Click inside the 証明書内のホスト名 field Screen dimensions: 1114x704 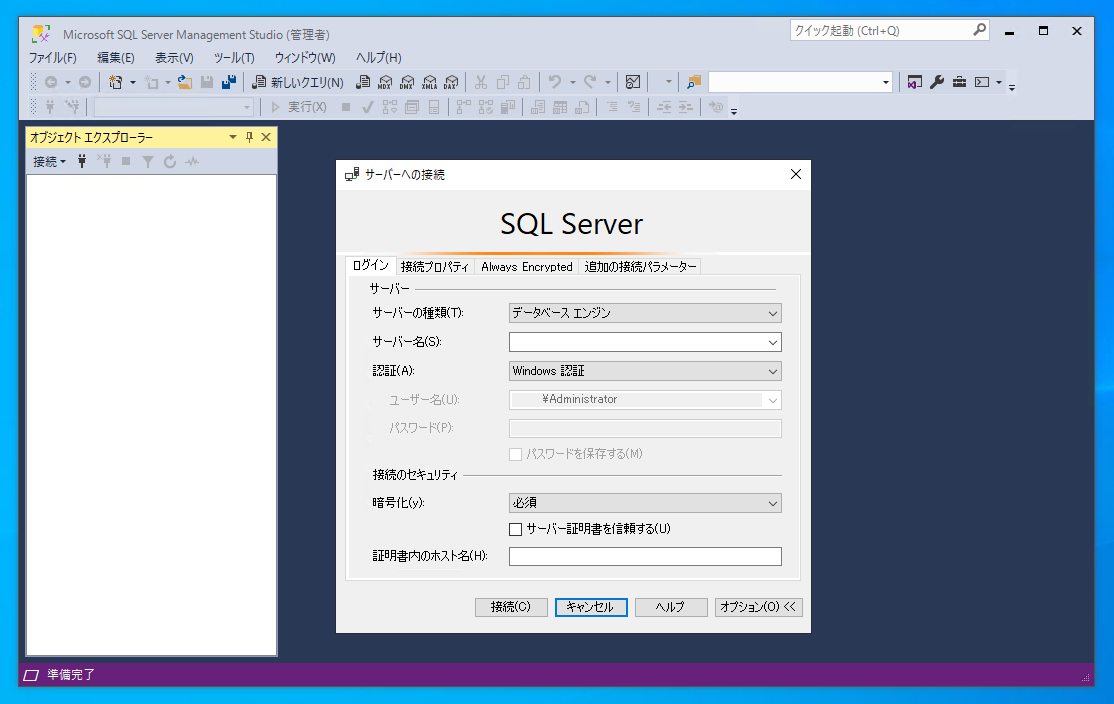coord(645,556)
